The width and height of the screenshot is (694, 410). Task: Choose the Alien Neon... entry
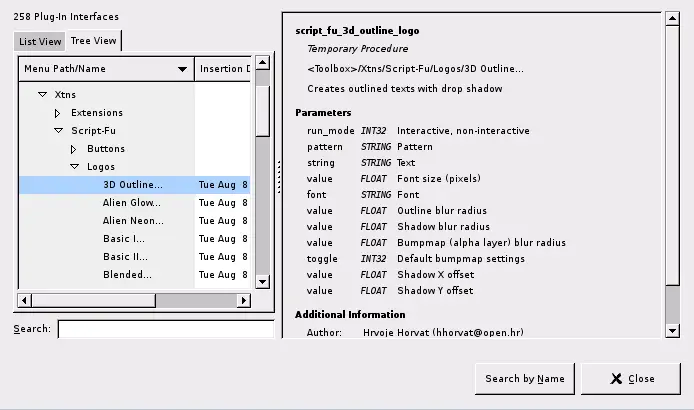coord(132,221)
